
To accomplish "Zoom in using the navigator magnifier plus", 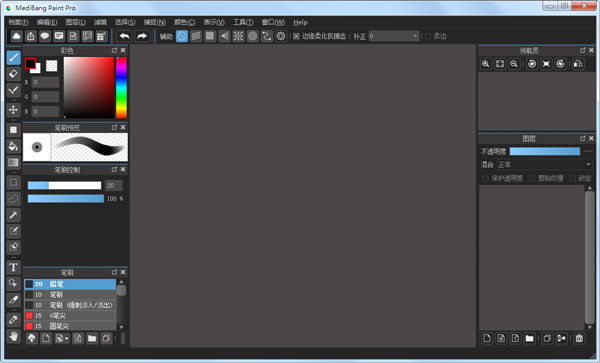I will [x=486, y=64].
